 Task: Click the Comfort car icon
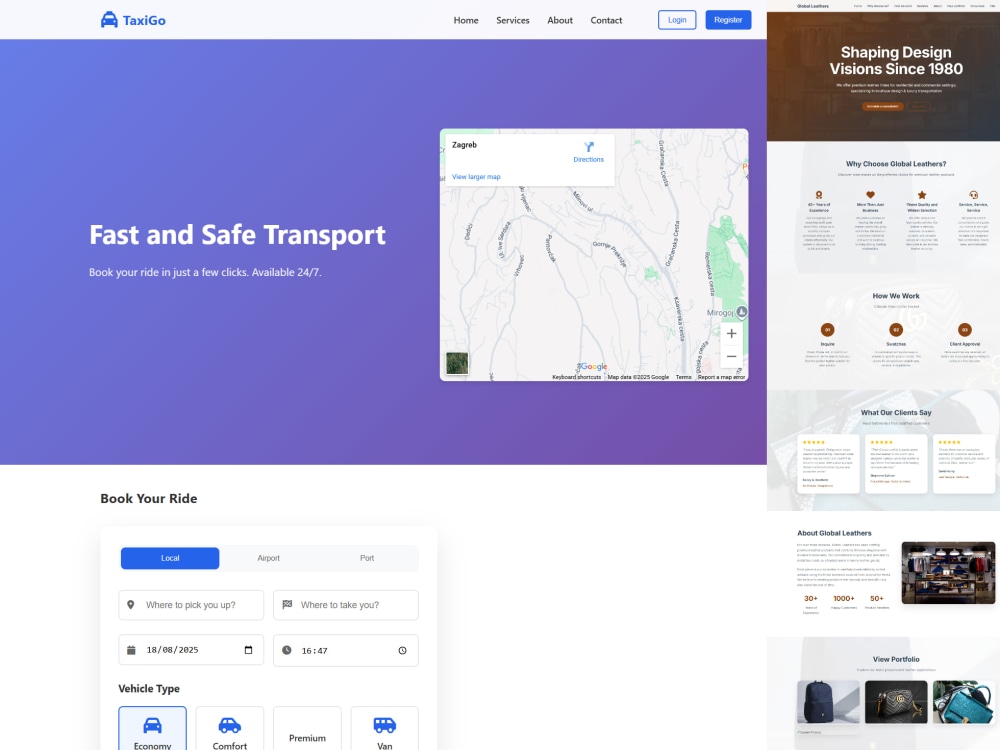coord(230,725)
